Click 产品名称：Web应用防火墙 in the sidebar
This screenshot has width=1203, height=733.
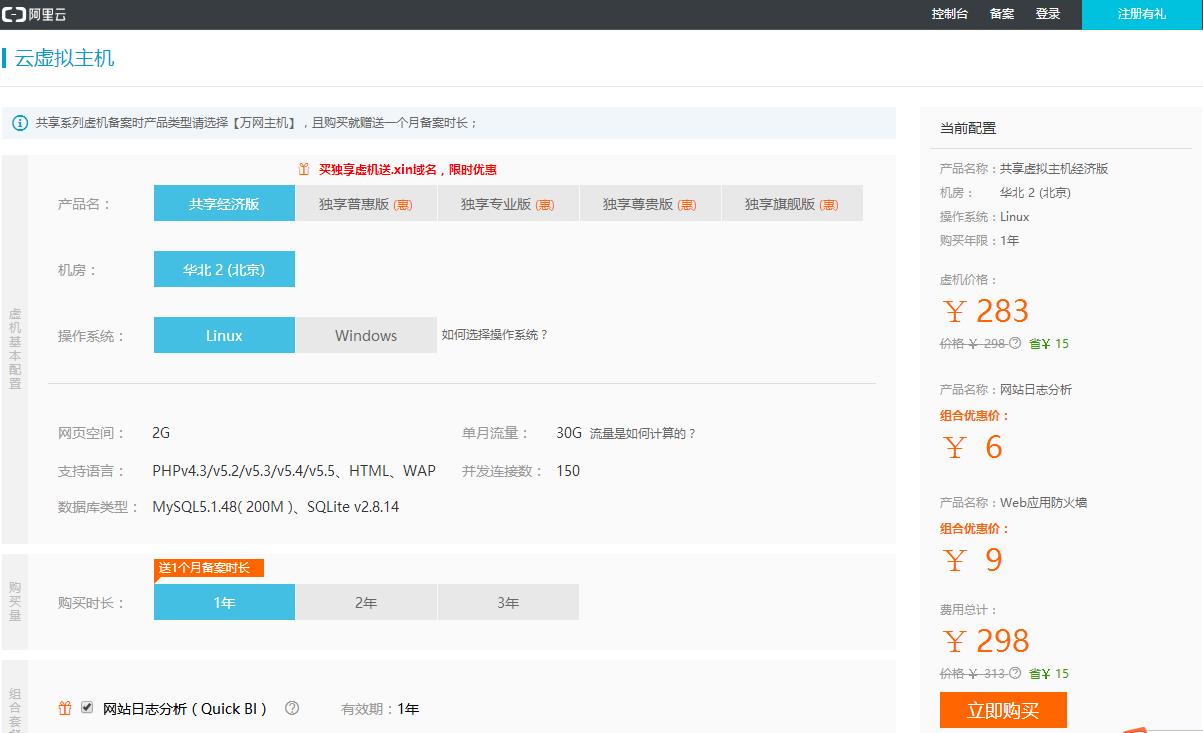point(1013,502)
